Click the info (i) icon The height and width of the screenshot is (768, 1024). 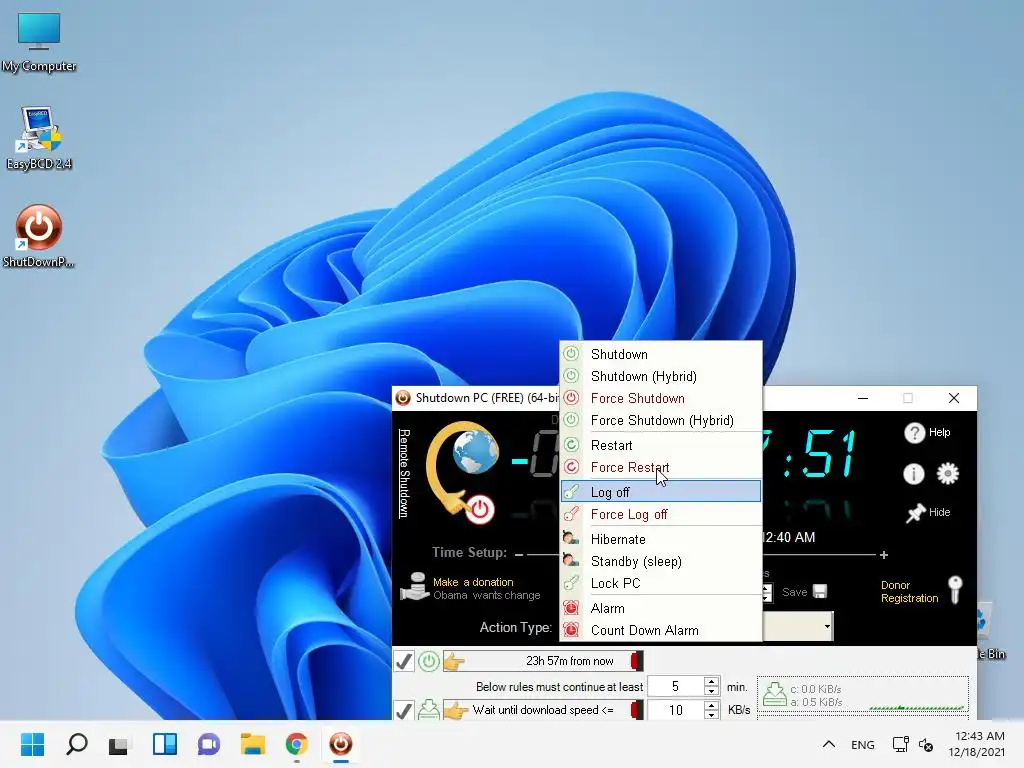pyautogui.click(x=913, y=473)
